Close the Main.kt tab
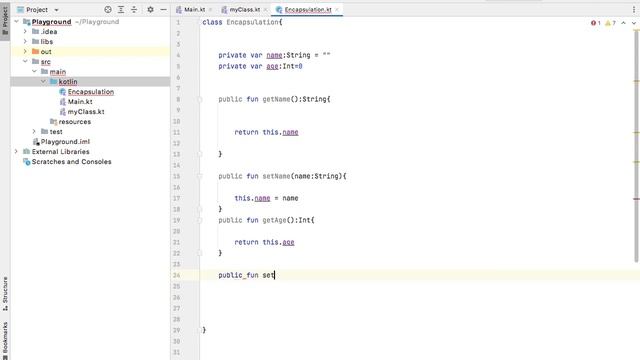Image resolution: width=640 pixels, height=360 pixels. 211,9
